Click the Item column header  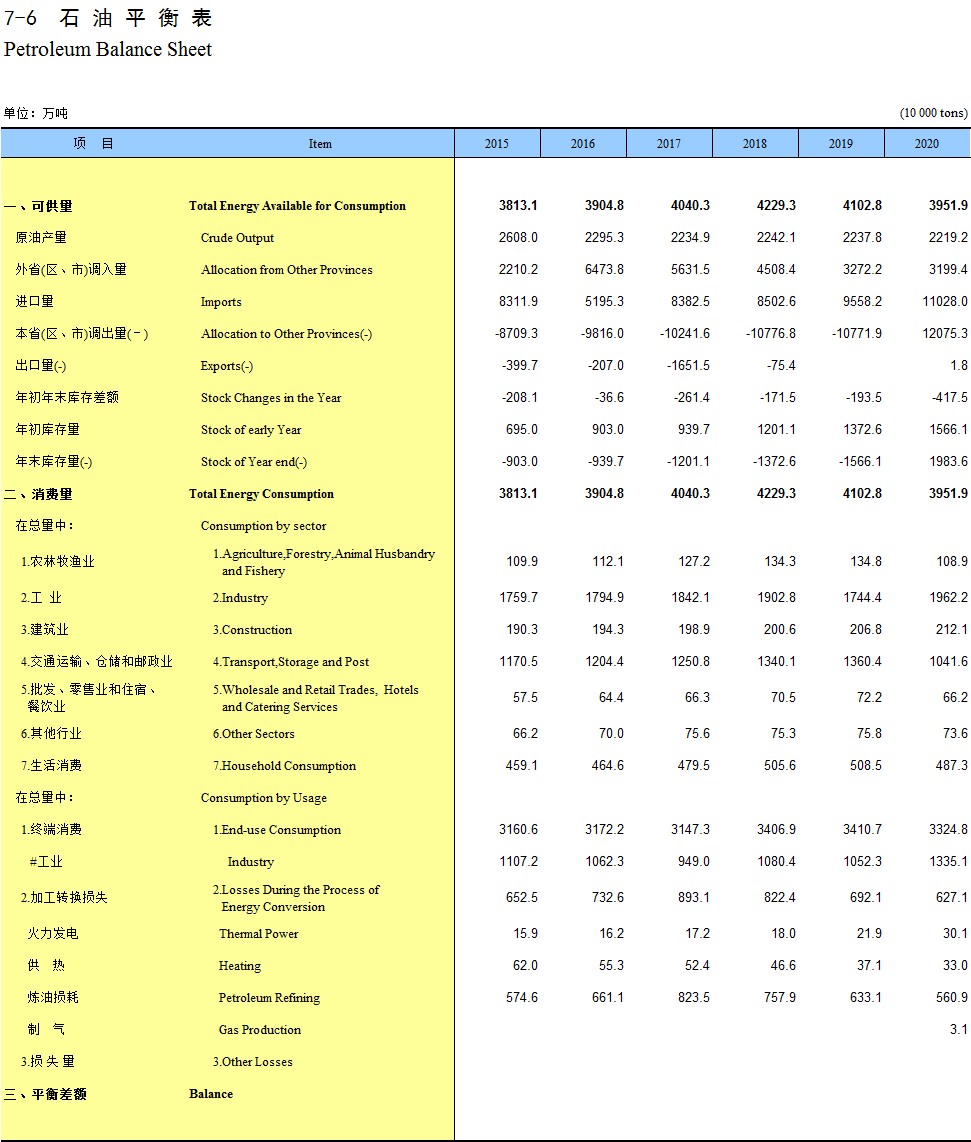[x=320, y=144]
